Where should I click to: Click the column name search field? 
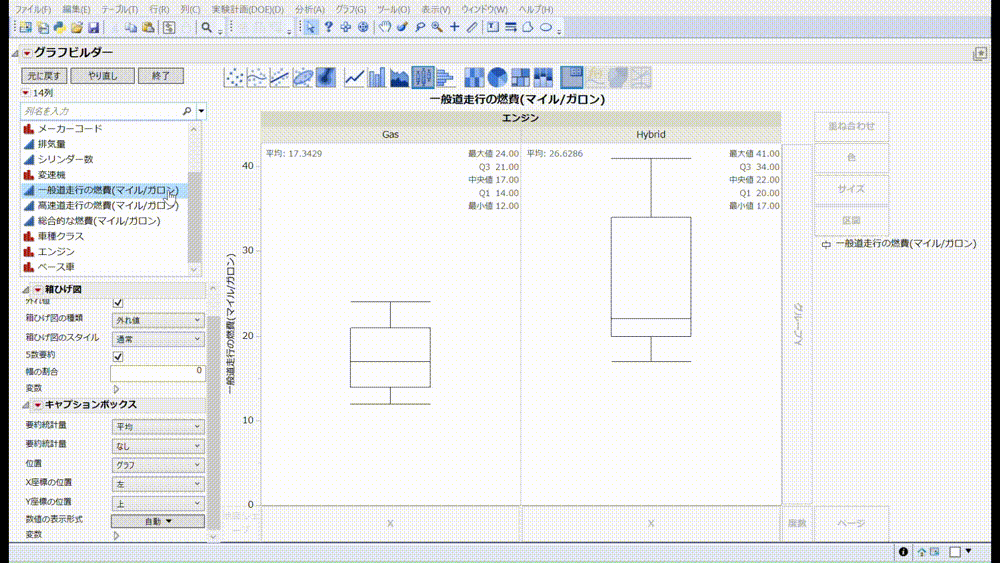(108, 111)
